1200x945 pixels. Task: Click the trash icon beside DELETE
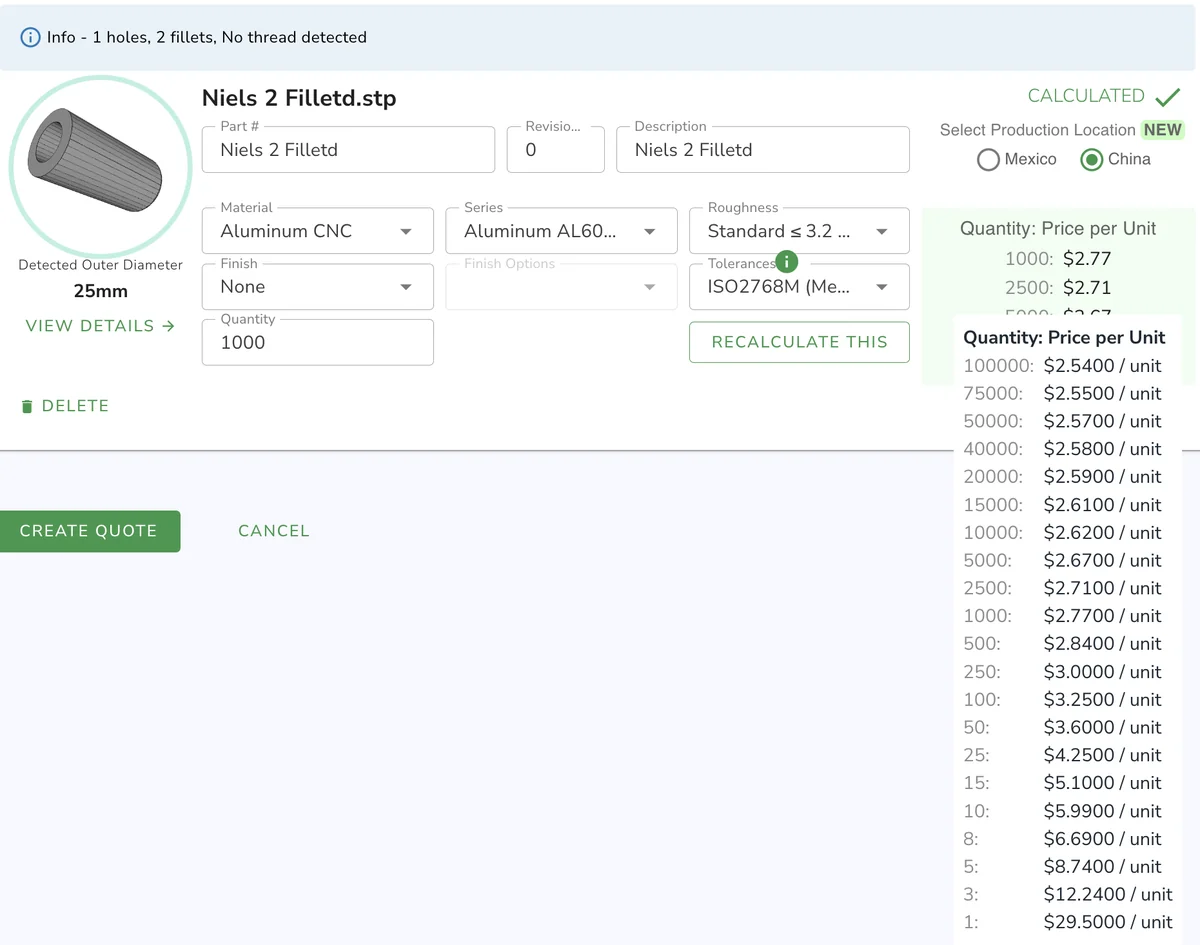[27, 406]
